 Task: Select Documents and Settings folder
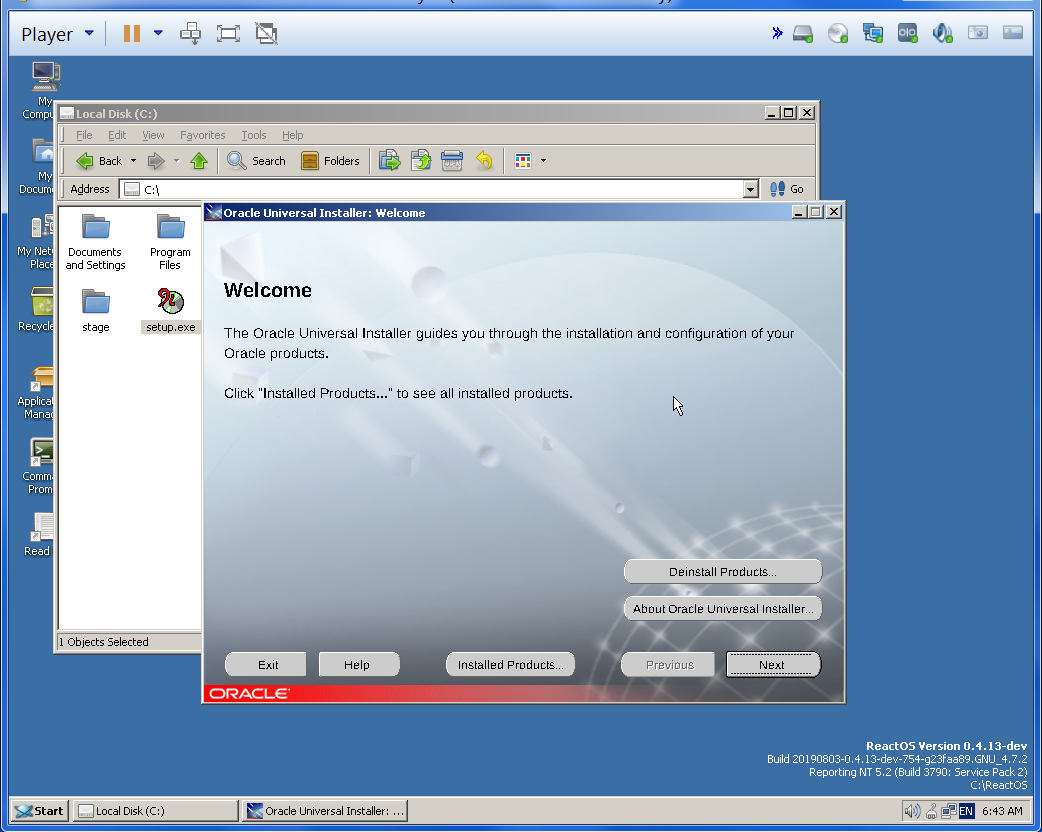95,241
